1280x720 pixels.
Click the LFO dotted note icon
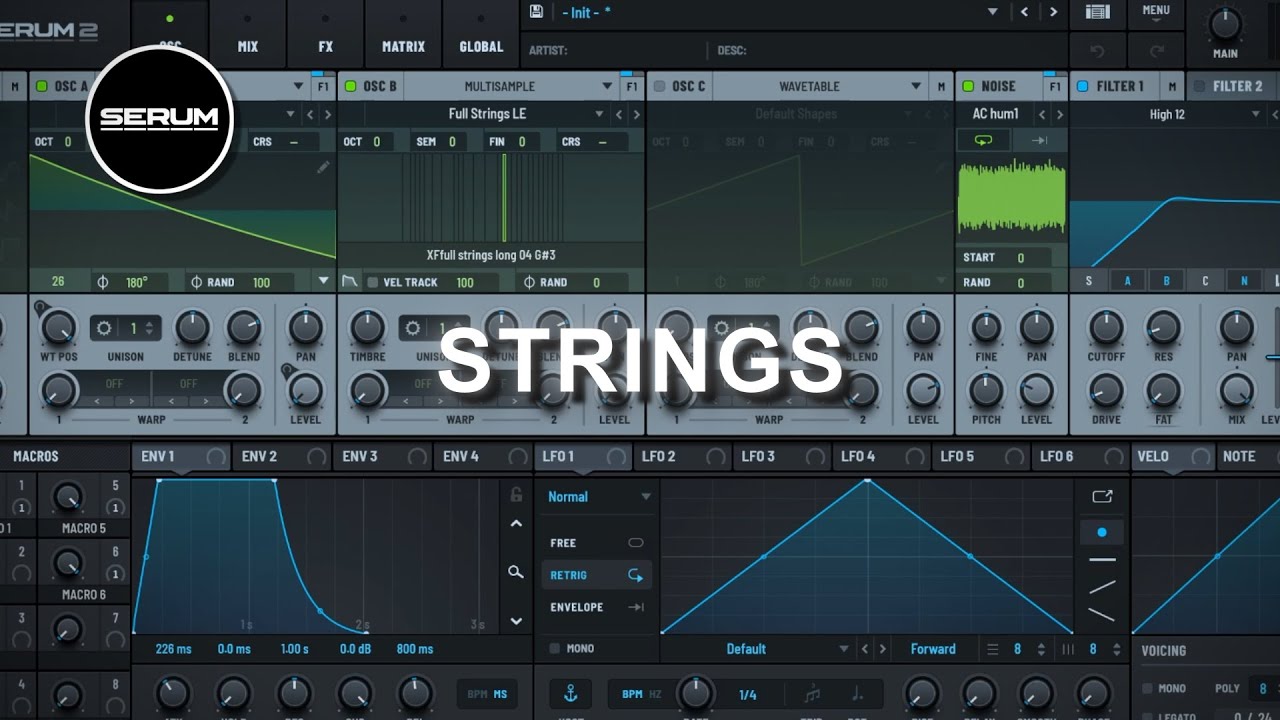(858, 693)
